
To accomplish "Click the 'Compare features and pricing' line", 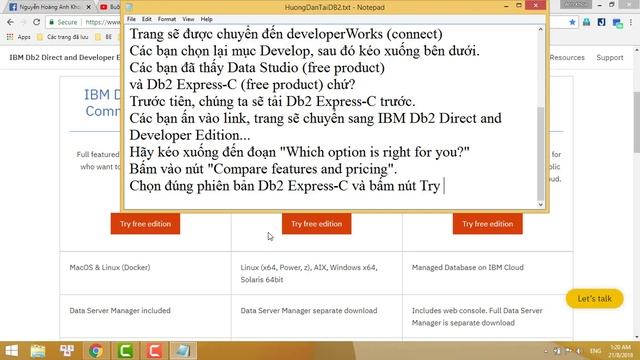I will coord(263,169).
